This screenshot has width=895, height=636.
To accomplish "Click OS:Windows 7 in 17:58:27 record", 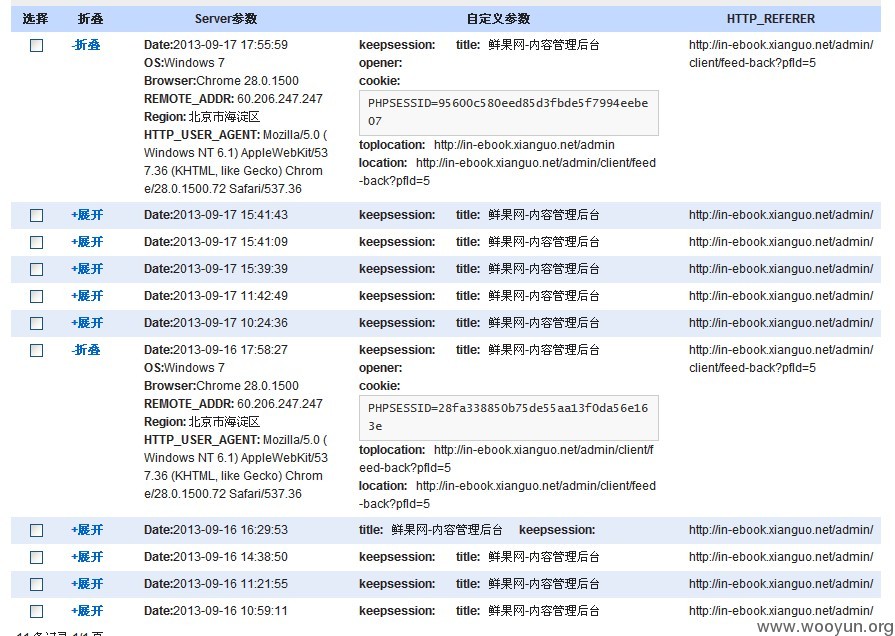I will (x=184, y=368).
